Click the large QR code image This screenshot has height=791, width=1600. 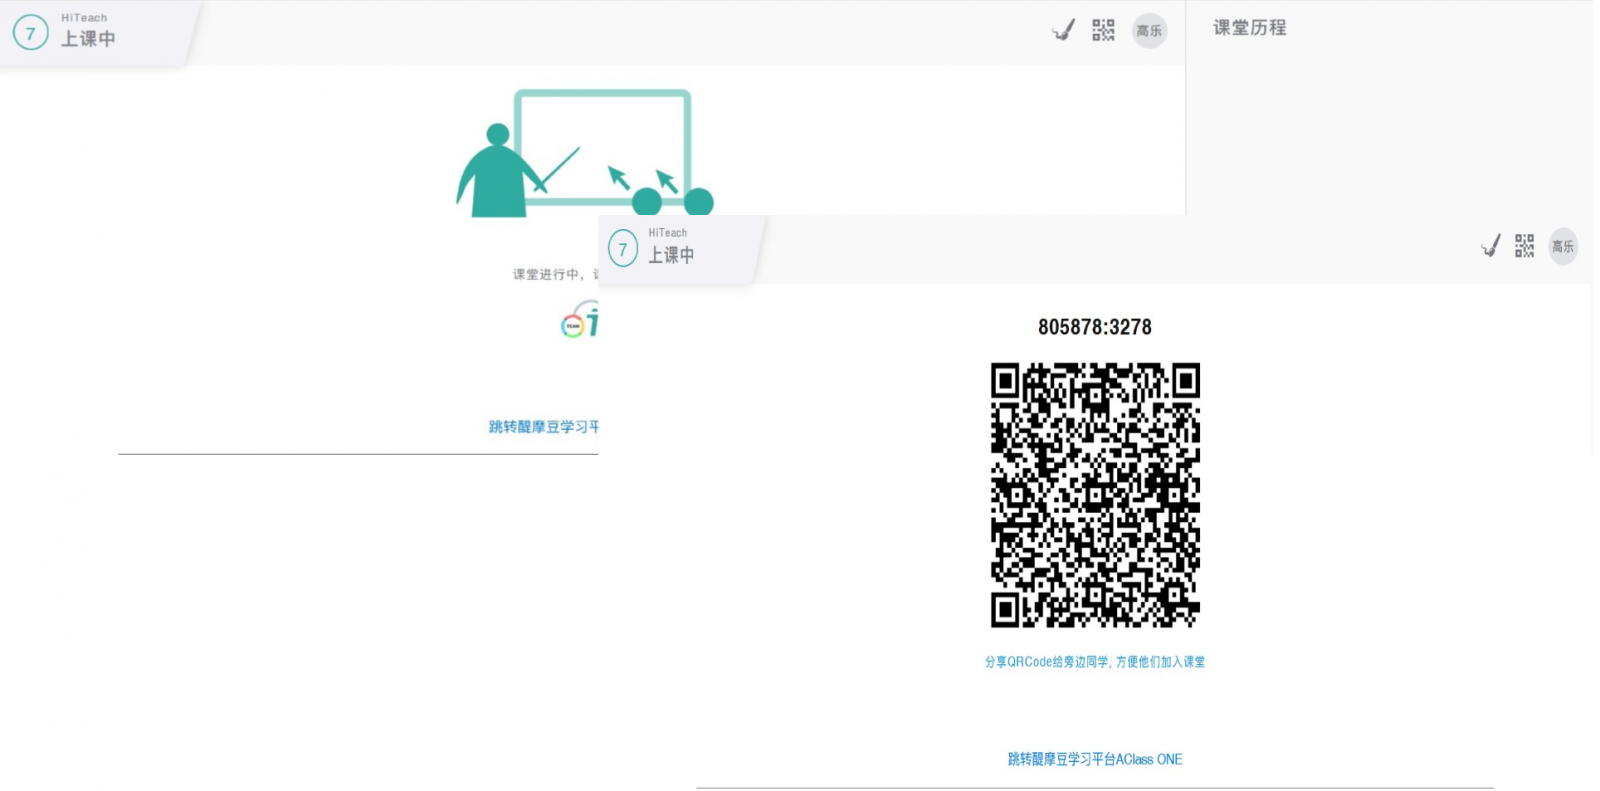tap(1095, 495)
